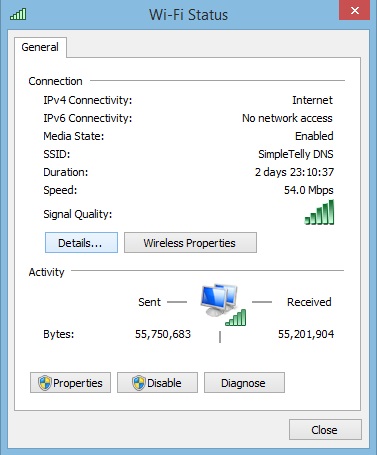
Task: Click the Received bytes value 55,201,904
Action: 306,334
